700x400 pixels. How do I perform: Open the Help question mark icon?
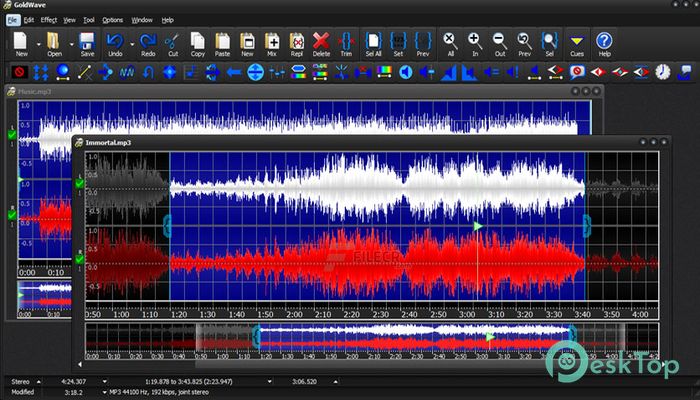pyautogui.click(x=604, y=44)
